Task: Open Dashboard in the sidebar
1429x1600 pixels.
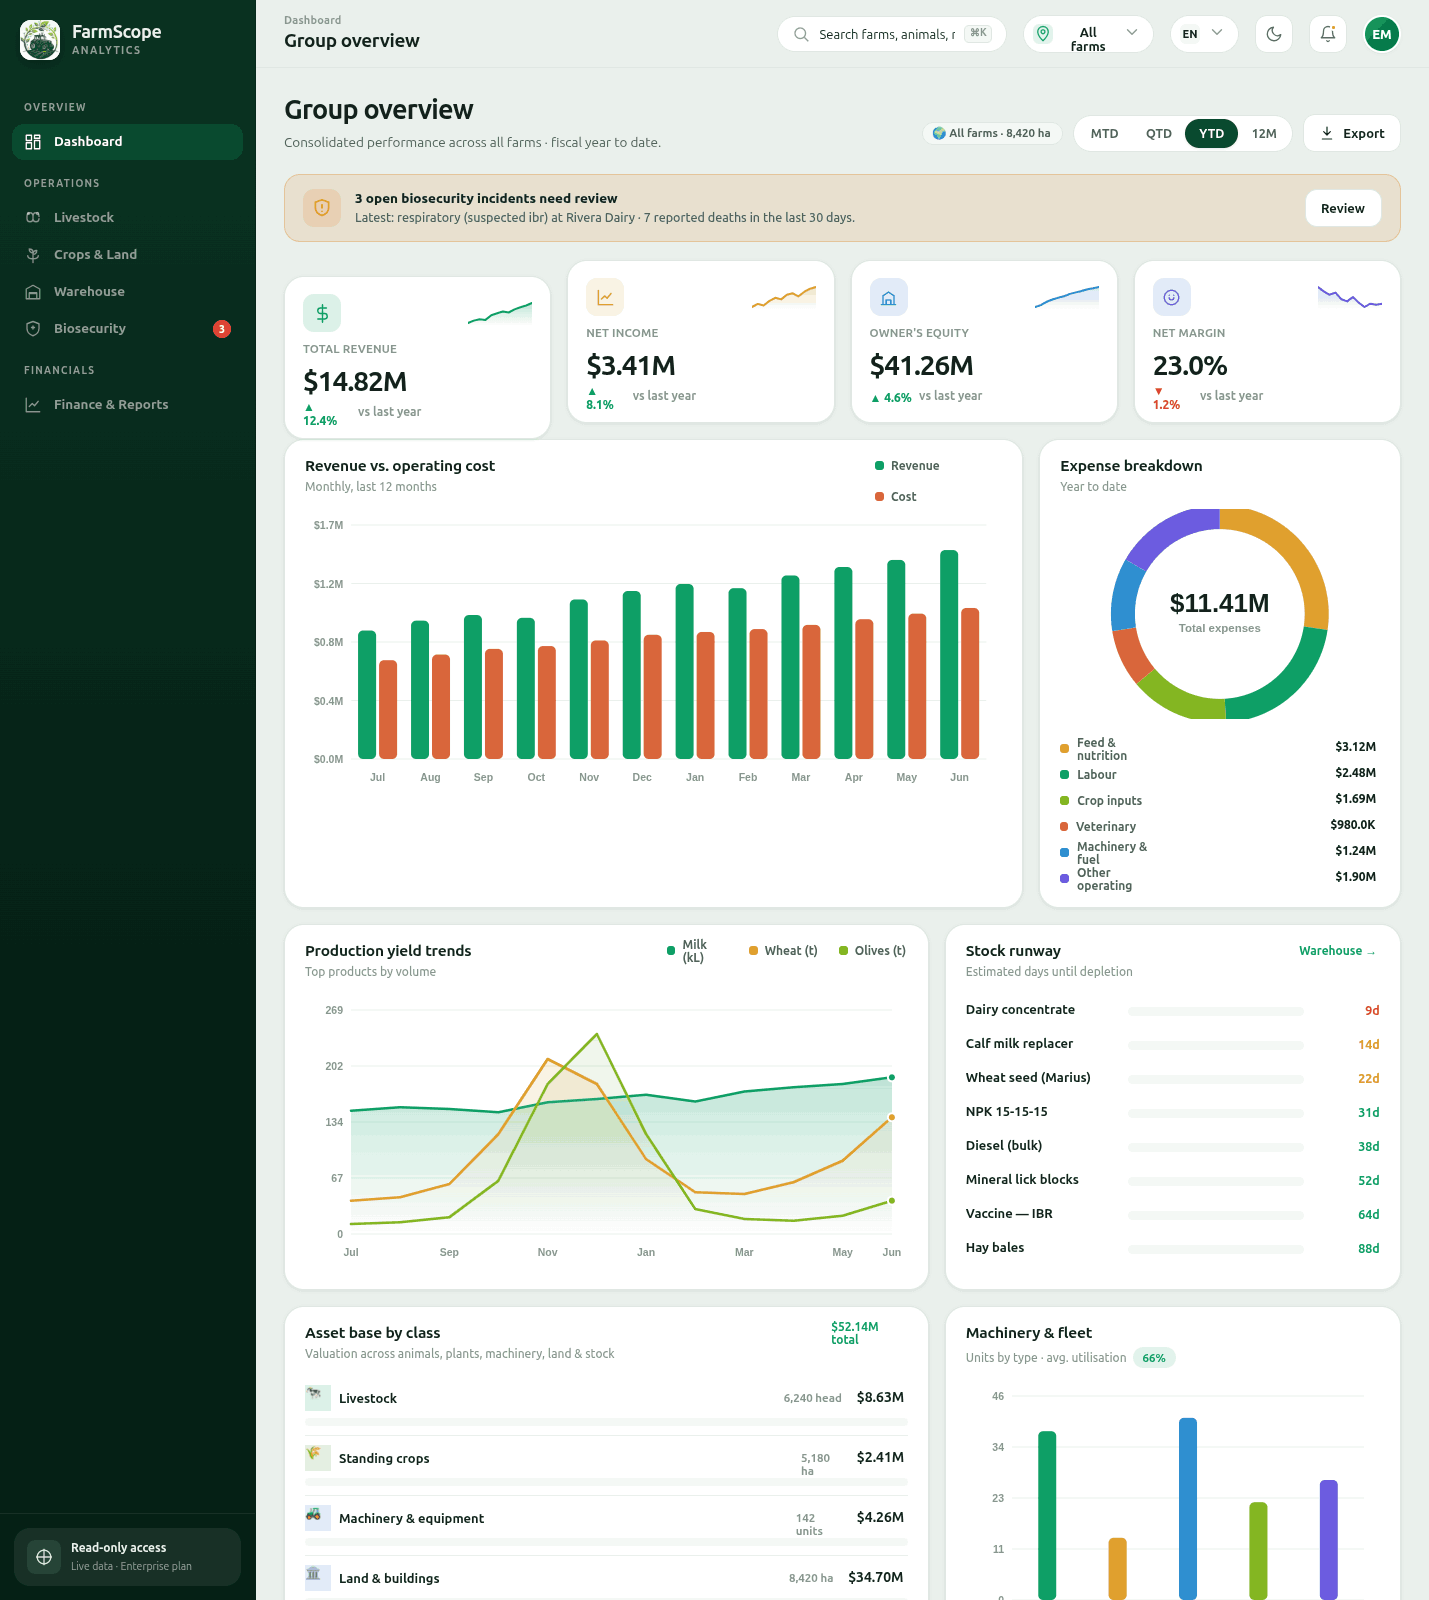Action: coord(127,142)
